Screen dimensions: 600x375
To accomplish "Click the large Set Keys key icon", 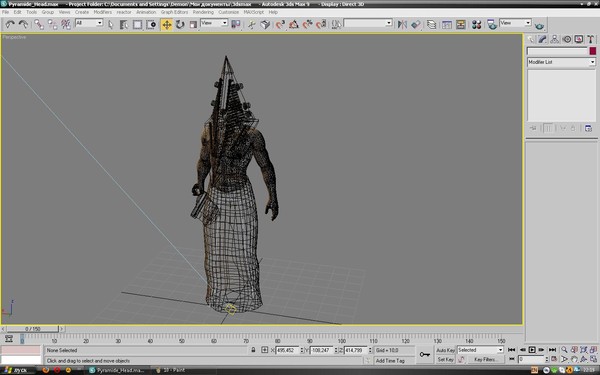I will point(424,354).
